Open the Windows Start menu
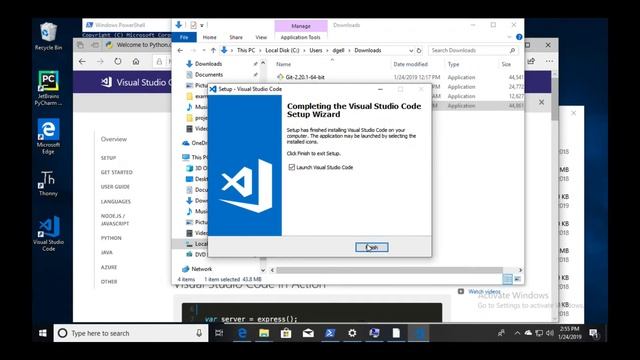 (x=42, y=333)
